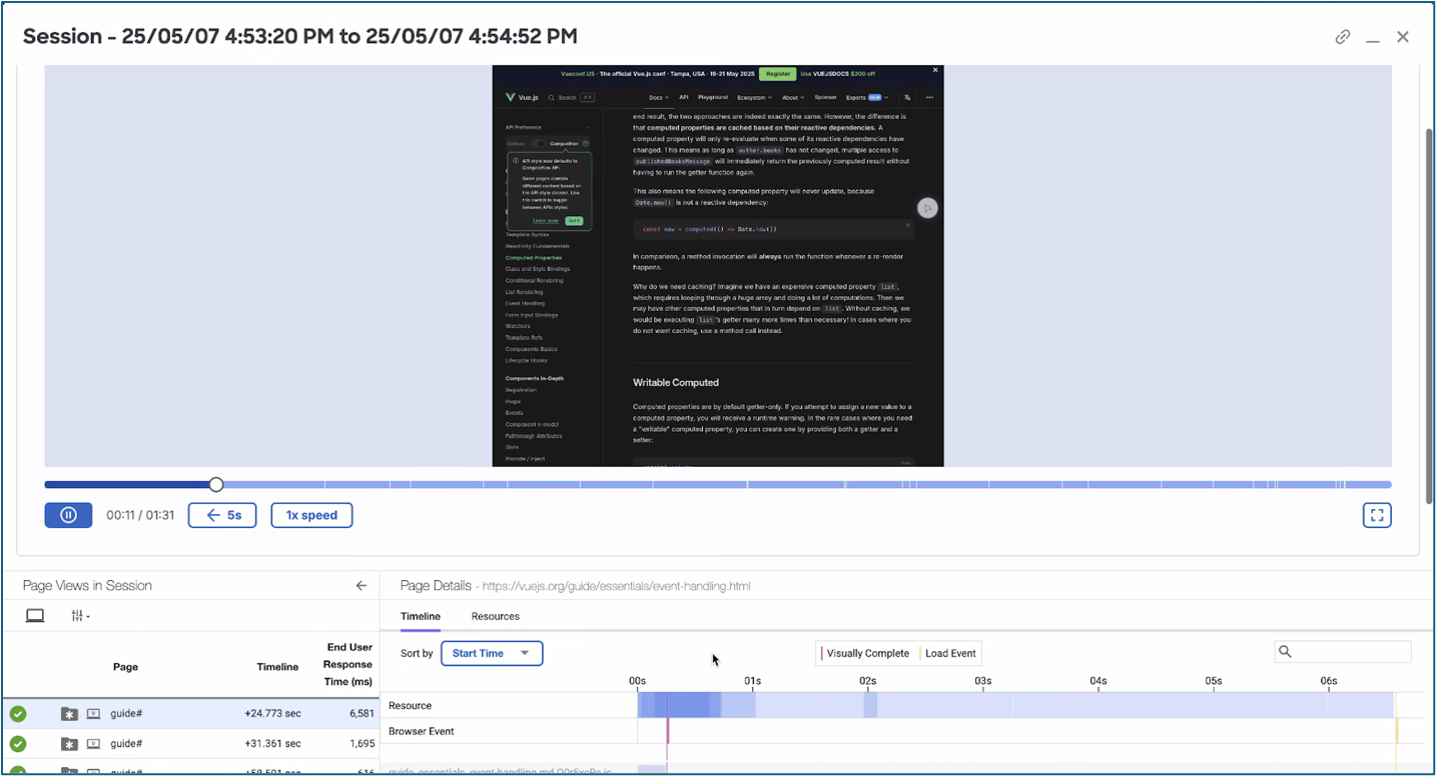Screen dimensions: 1439x779
Task: Collapse the Page Views in Session panel
Action: [x=361, y=586]
